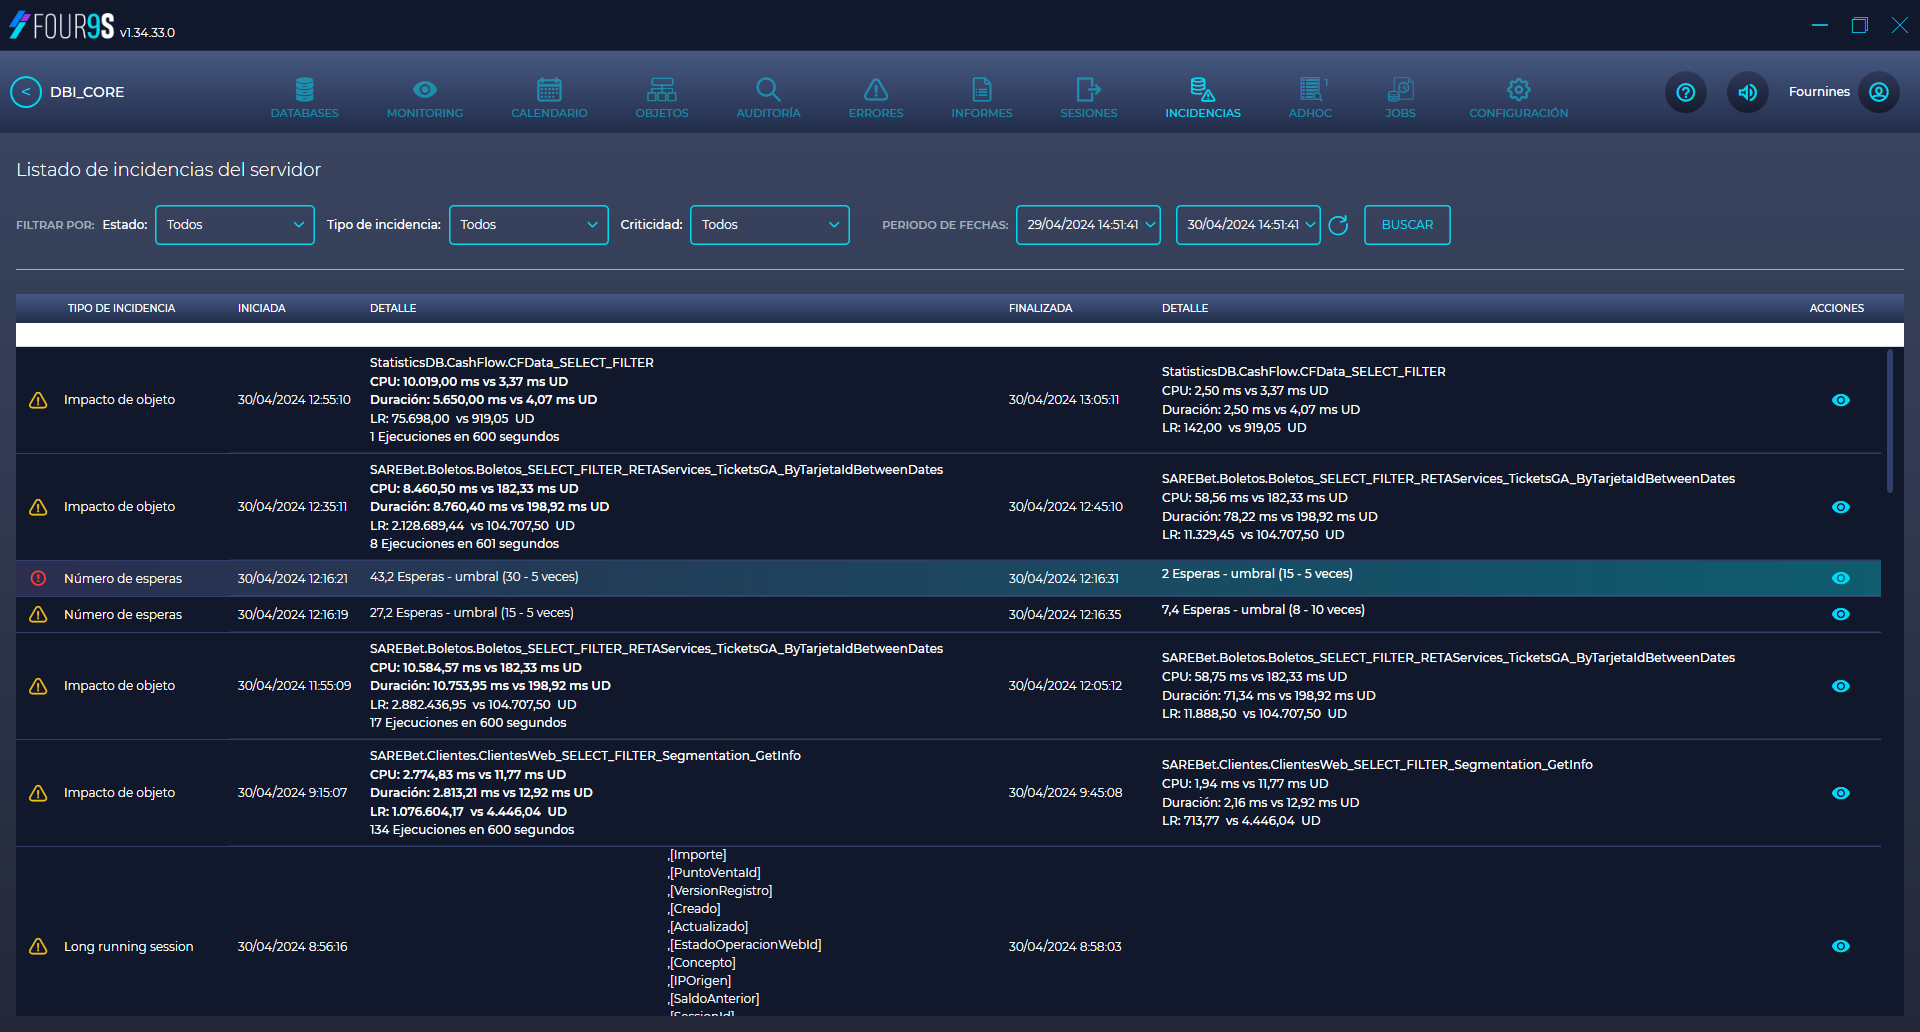This screenshot has height=1032, width=1920.
Task: Toggle the sound notification icon
Action: (1747, 92)
